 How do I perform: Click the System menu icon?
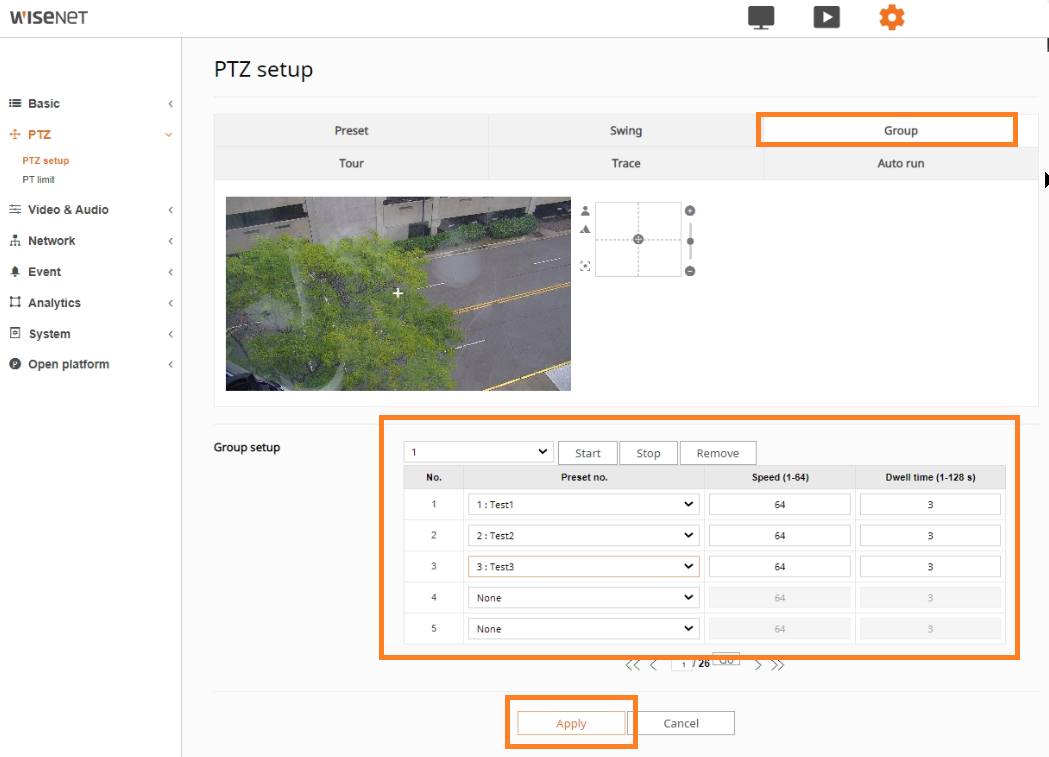(15, 333)
